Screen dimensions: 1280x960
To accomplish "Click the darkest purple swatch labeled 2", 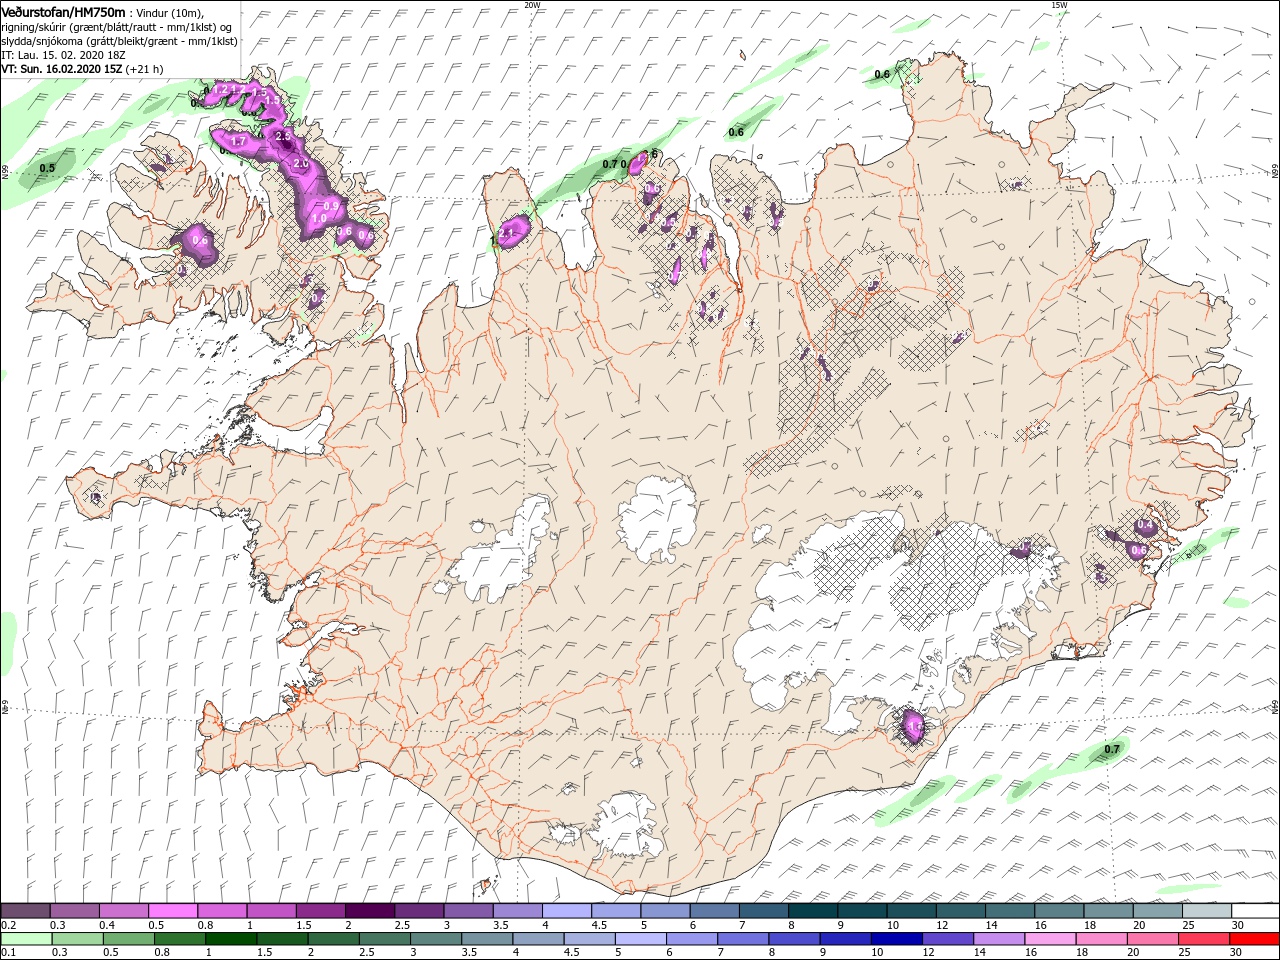I will (369, 911).
